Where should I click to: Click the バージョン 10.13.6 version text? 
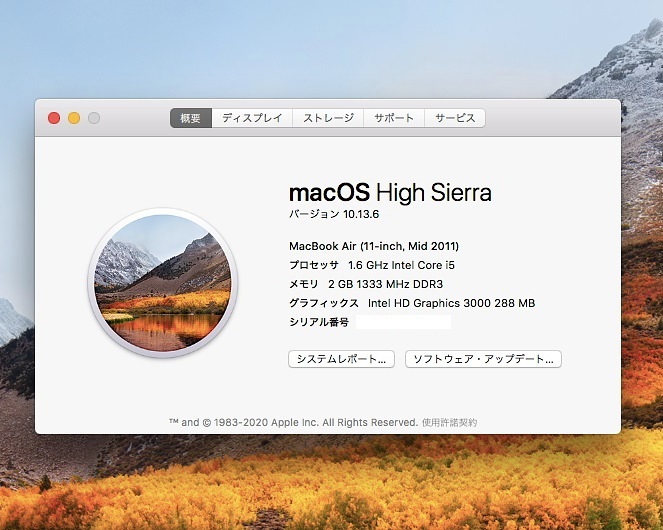coord(334,214)
